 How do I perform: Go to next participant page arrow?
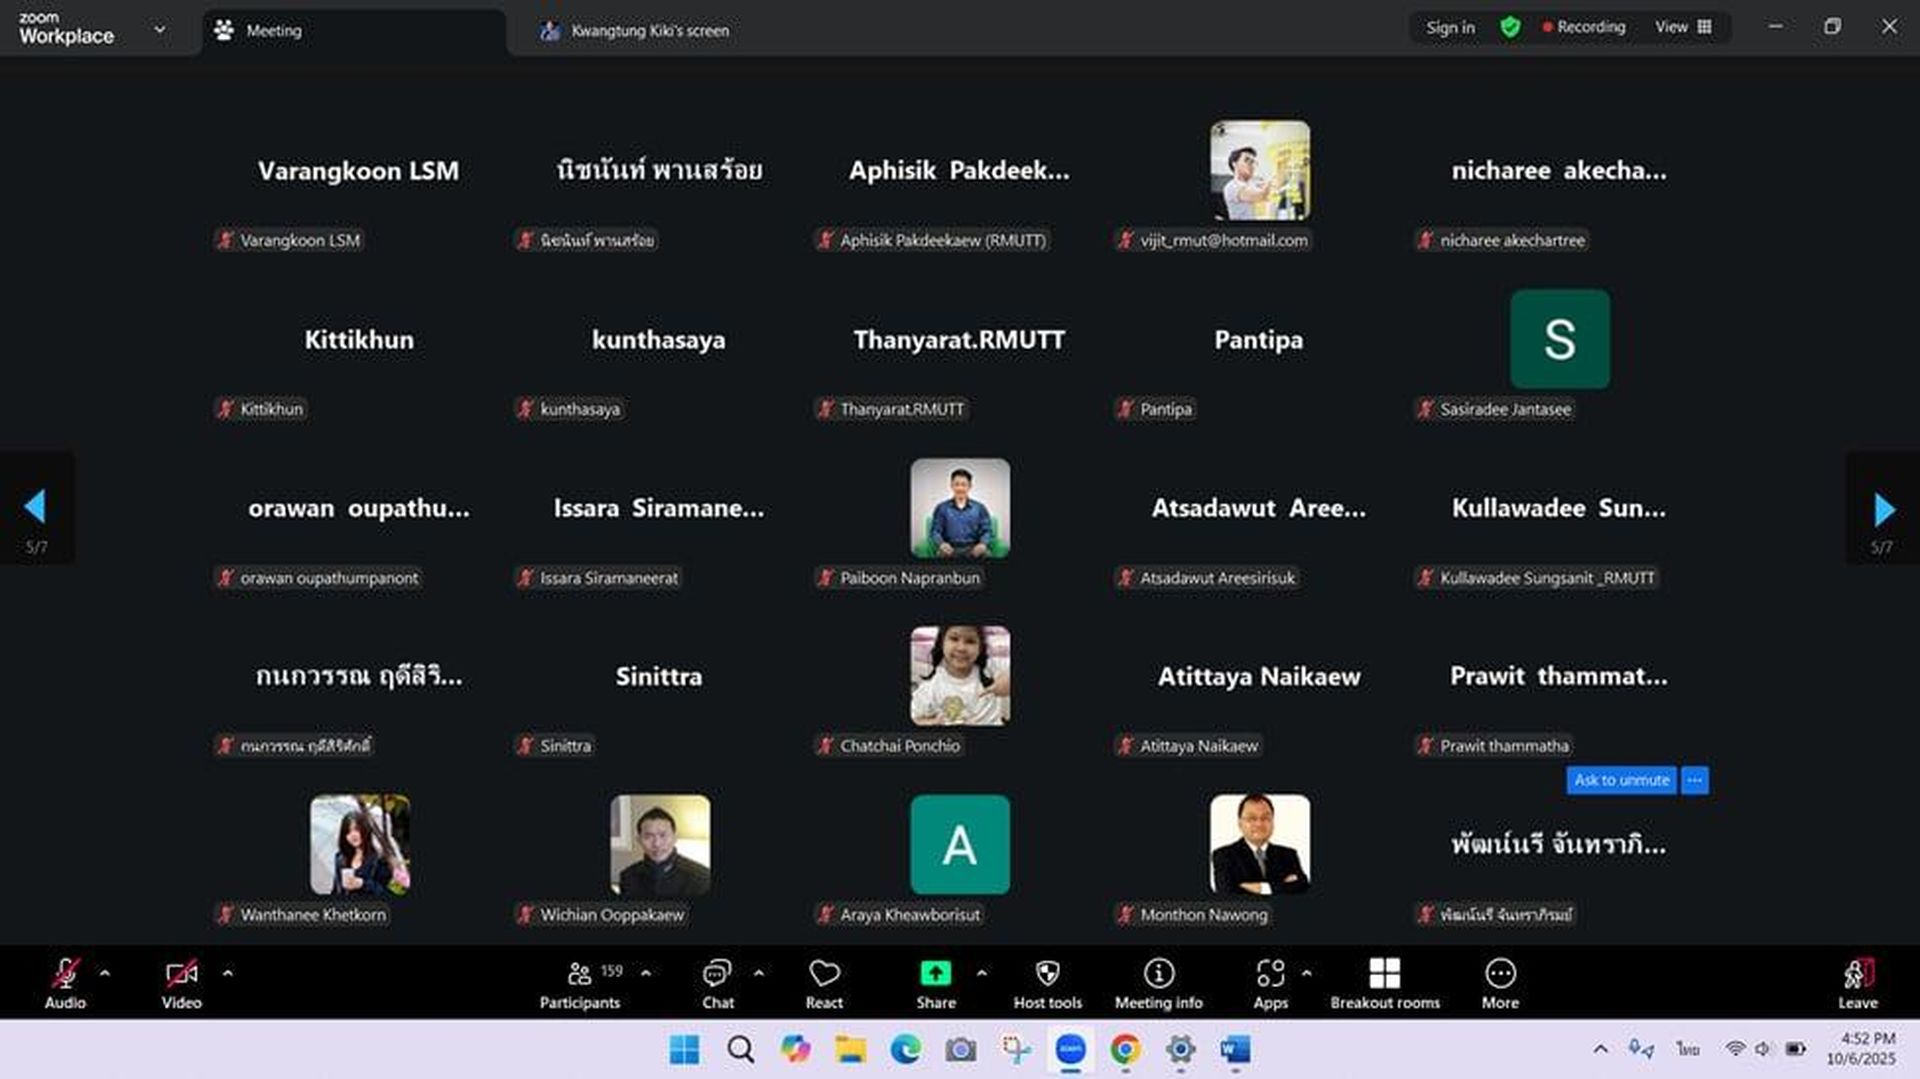pos(1883,509)
